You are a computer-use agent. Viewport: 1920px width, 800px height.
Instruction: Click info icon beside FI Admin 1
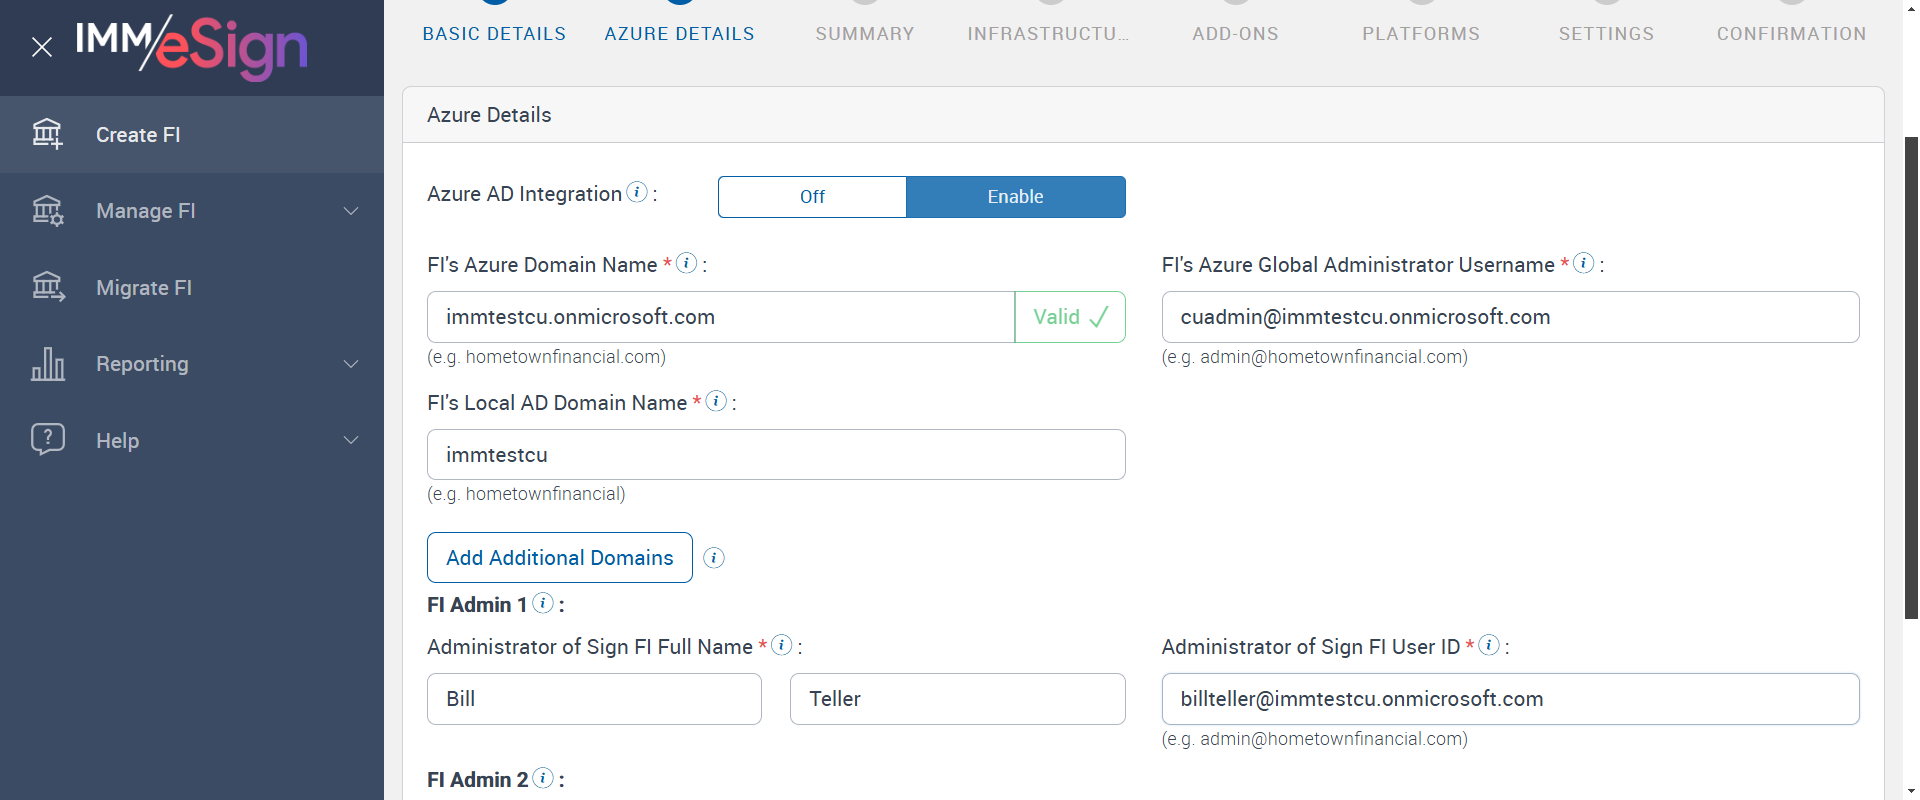coord(543,603)
